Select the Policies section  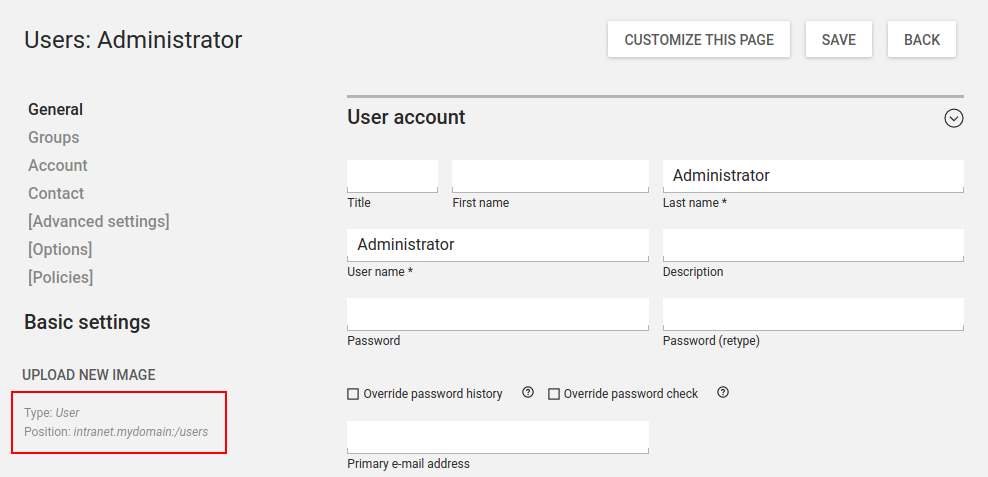coord(60,277)
